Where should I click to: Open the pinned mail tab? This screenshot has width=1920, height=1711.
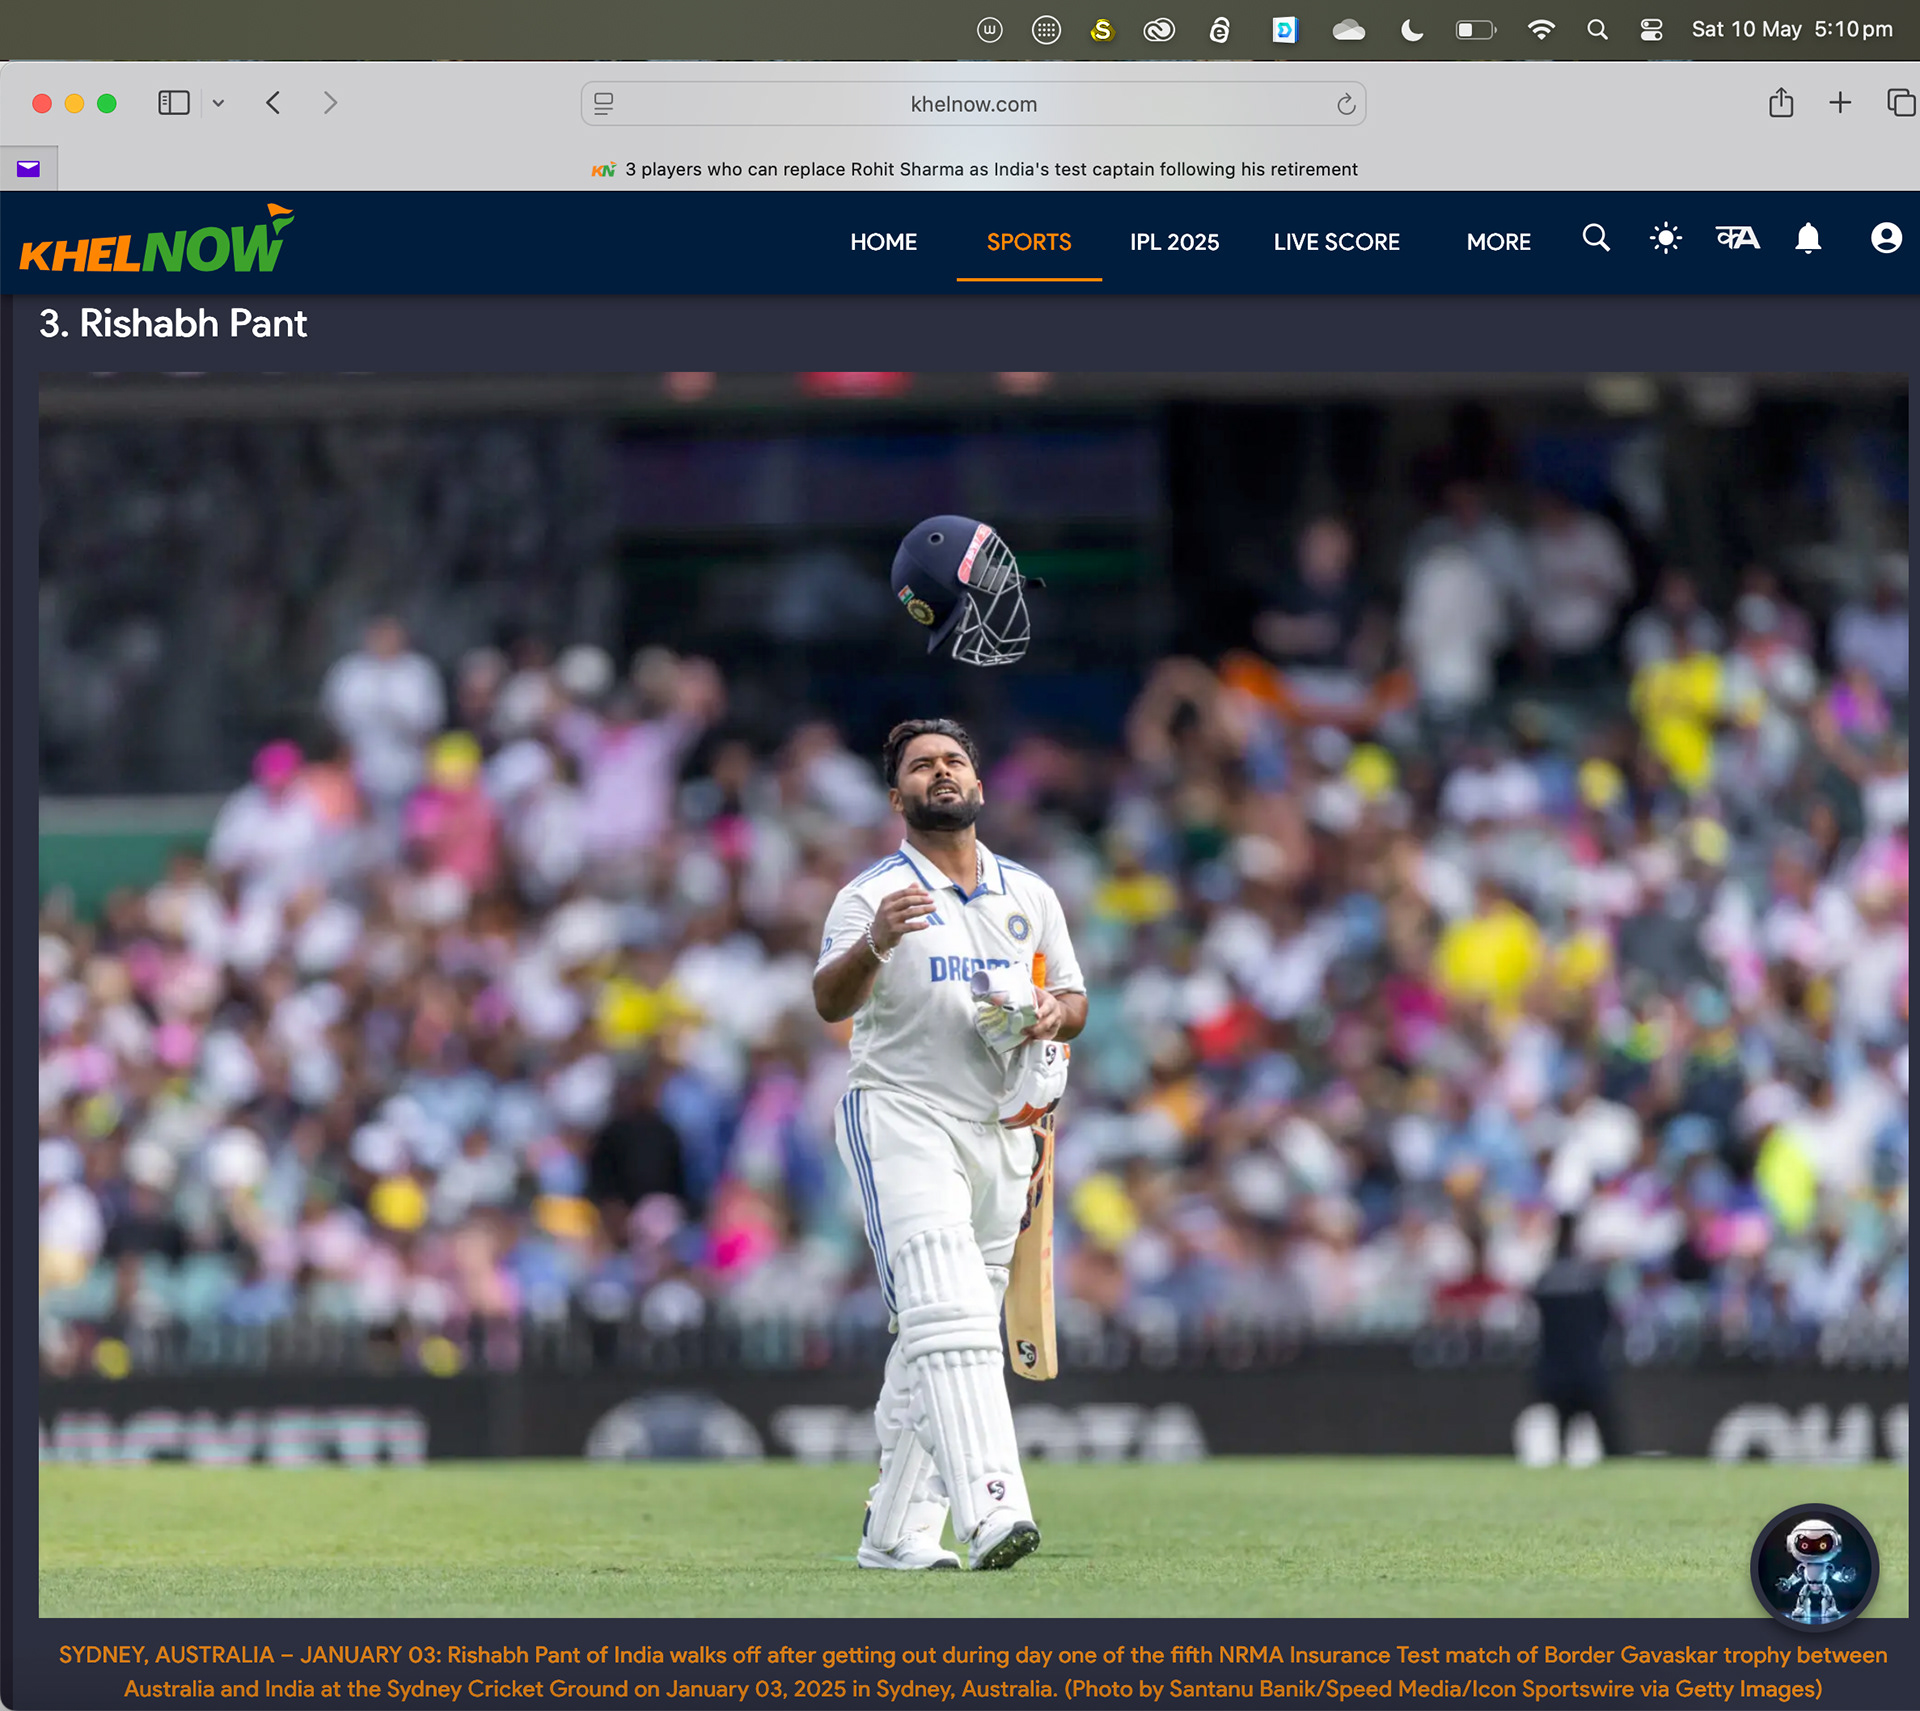click(x=28, y=169)
